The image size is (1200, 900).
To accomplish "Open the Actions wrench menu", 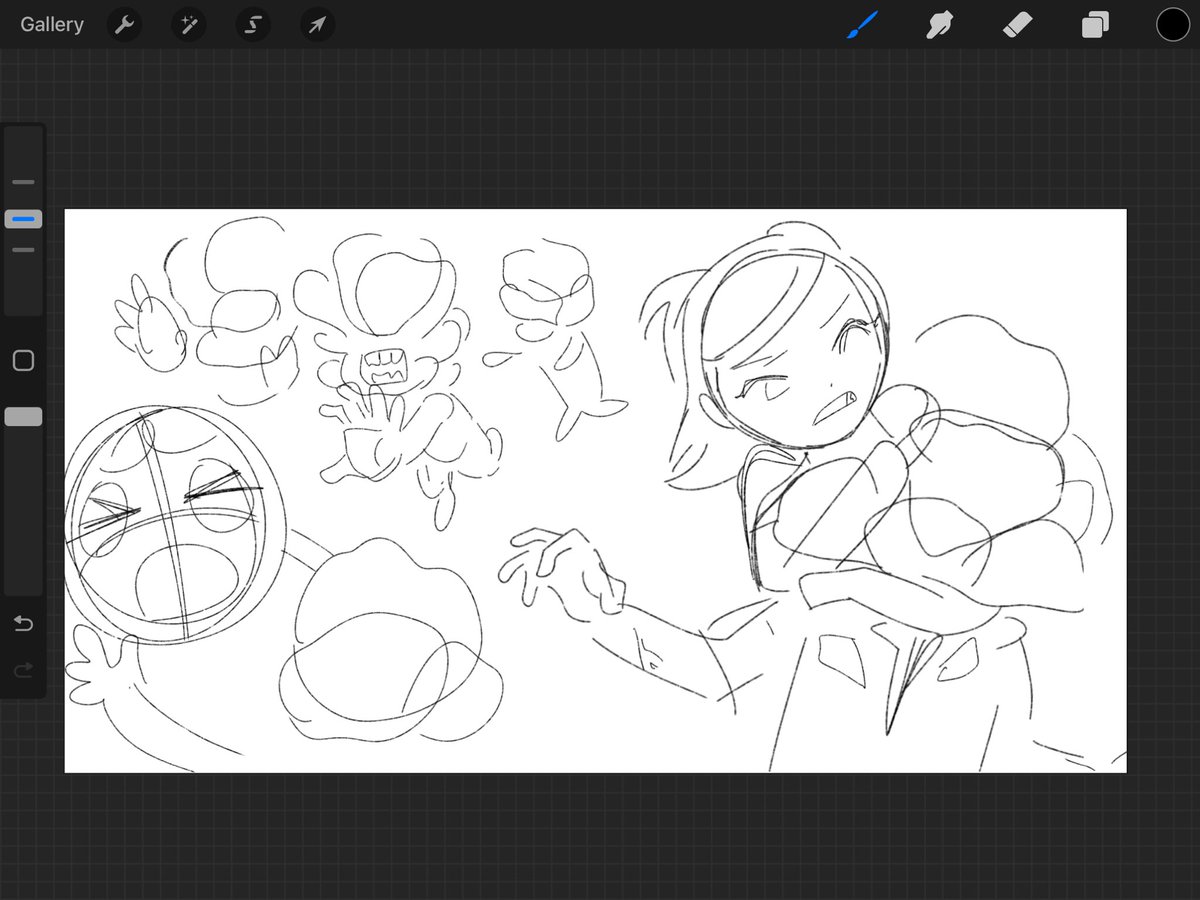I will pos(124,25).
